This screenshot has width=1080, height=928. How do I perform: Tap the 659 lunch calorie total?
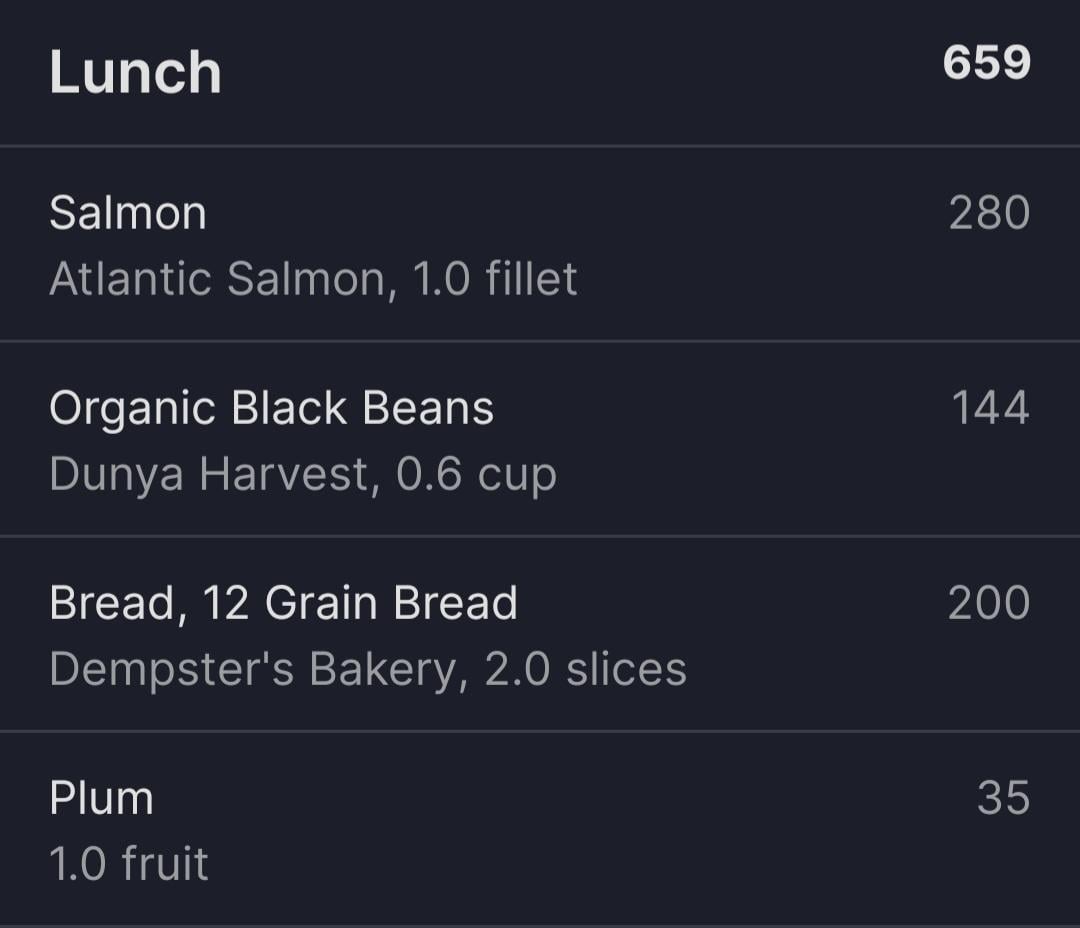pos(986,63)
